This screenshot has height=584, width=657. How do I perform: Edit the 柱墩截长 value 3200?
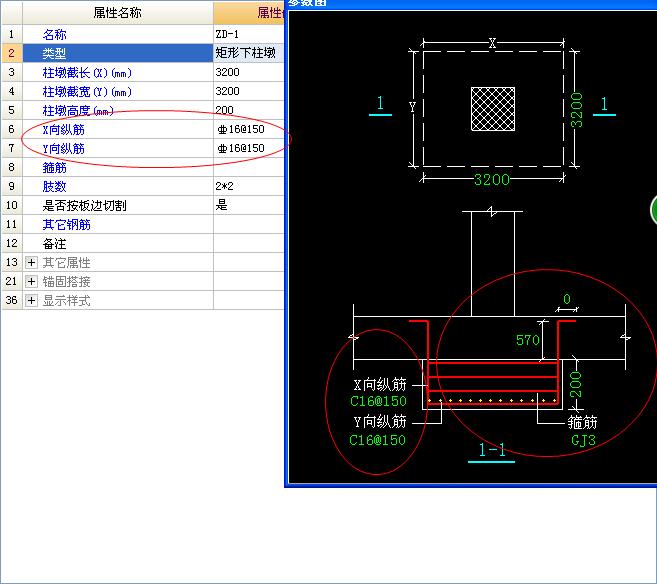(x=248, y=72)
